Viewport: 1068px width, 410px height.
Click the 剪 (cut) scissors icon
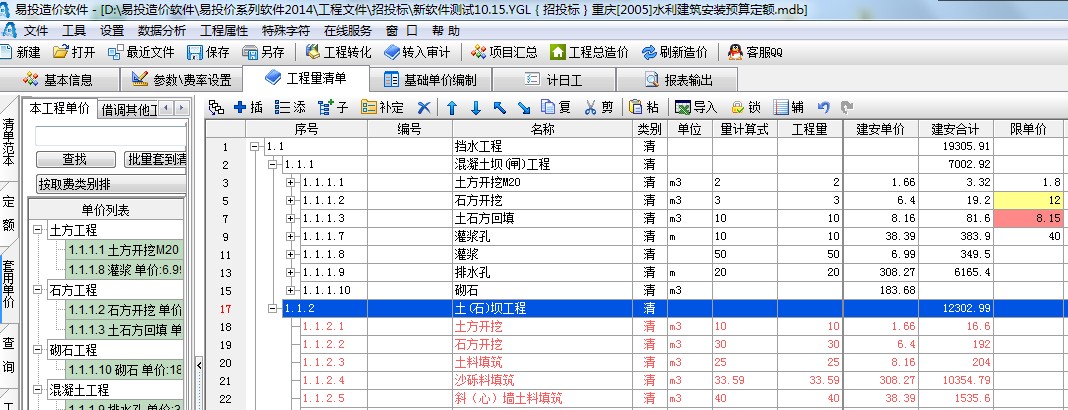coord(597,107)
